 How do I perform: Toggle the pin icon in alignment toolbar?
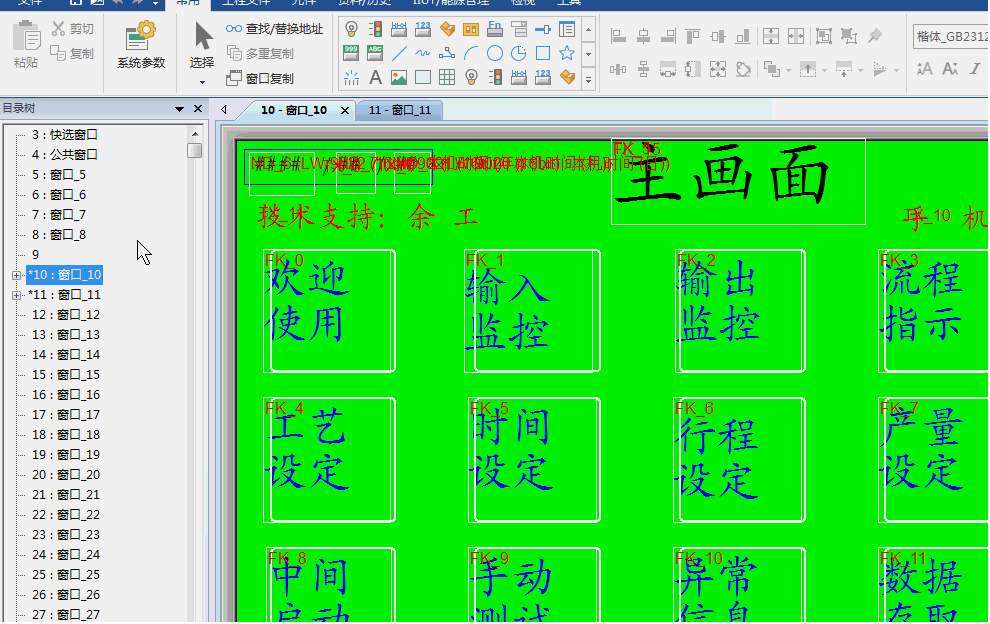click(x=875, y=36)
